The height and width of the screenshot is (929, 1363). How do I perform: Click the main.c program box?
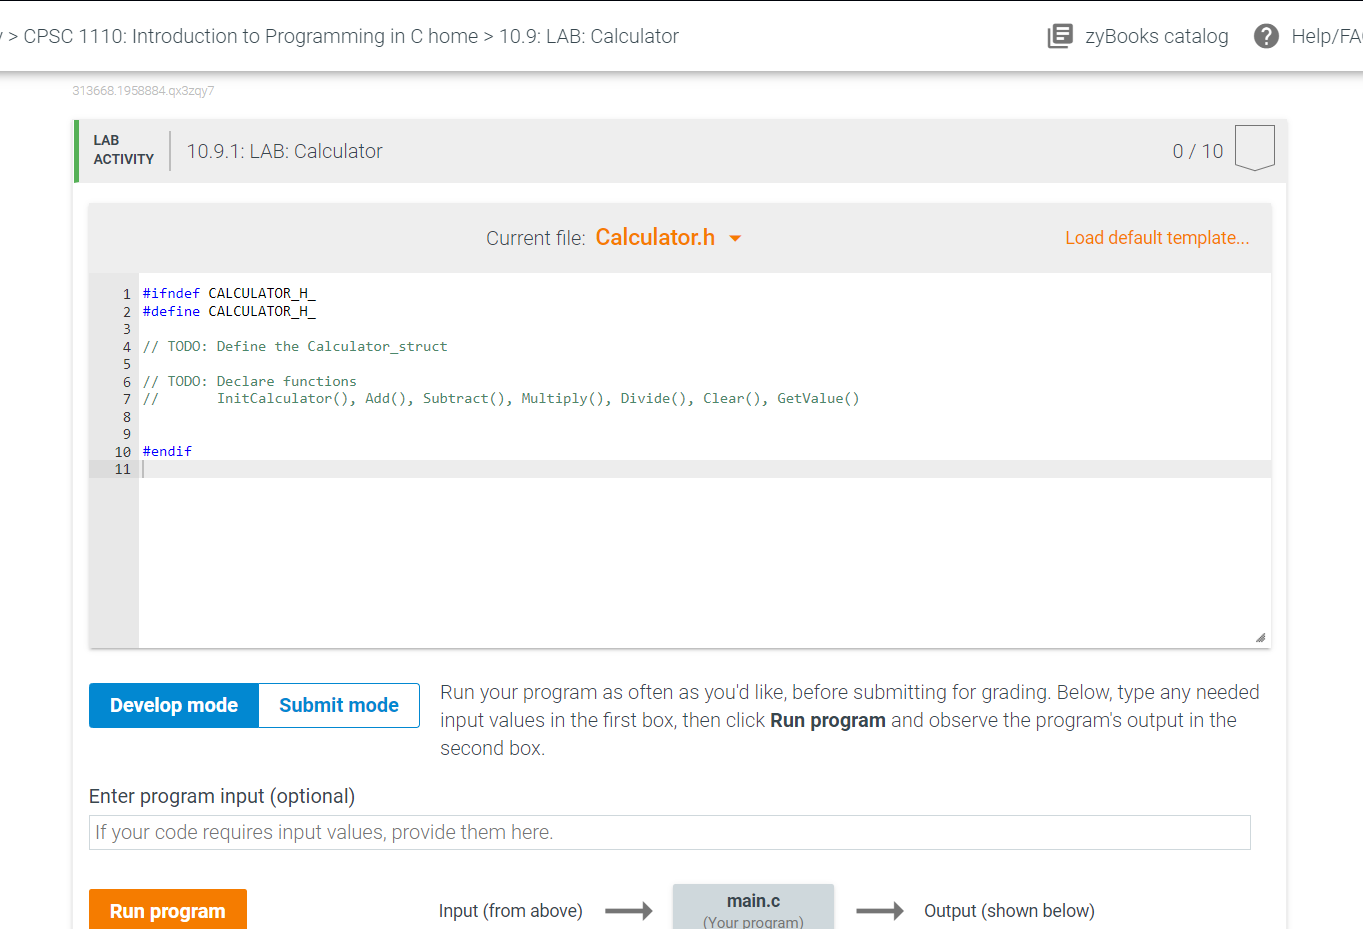coord(753,906)
